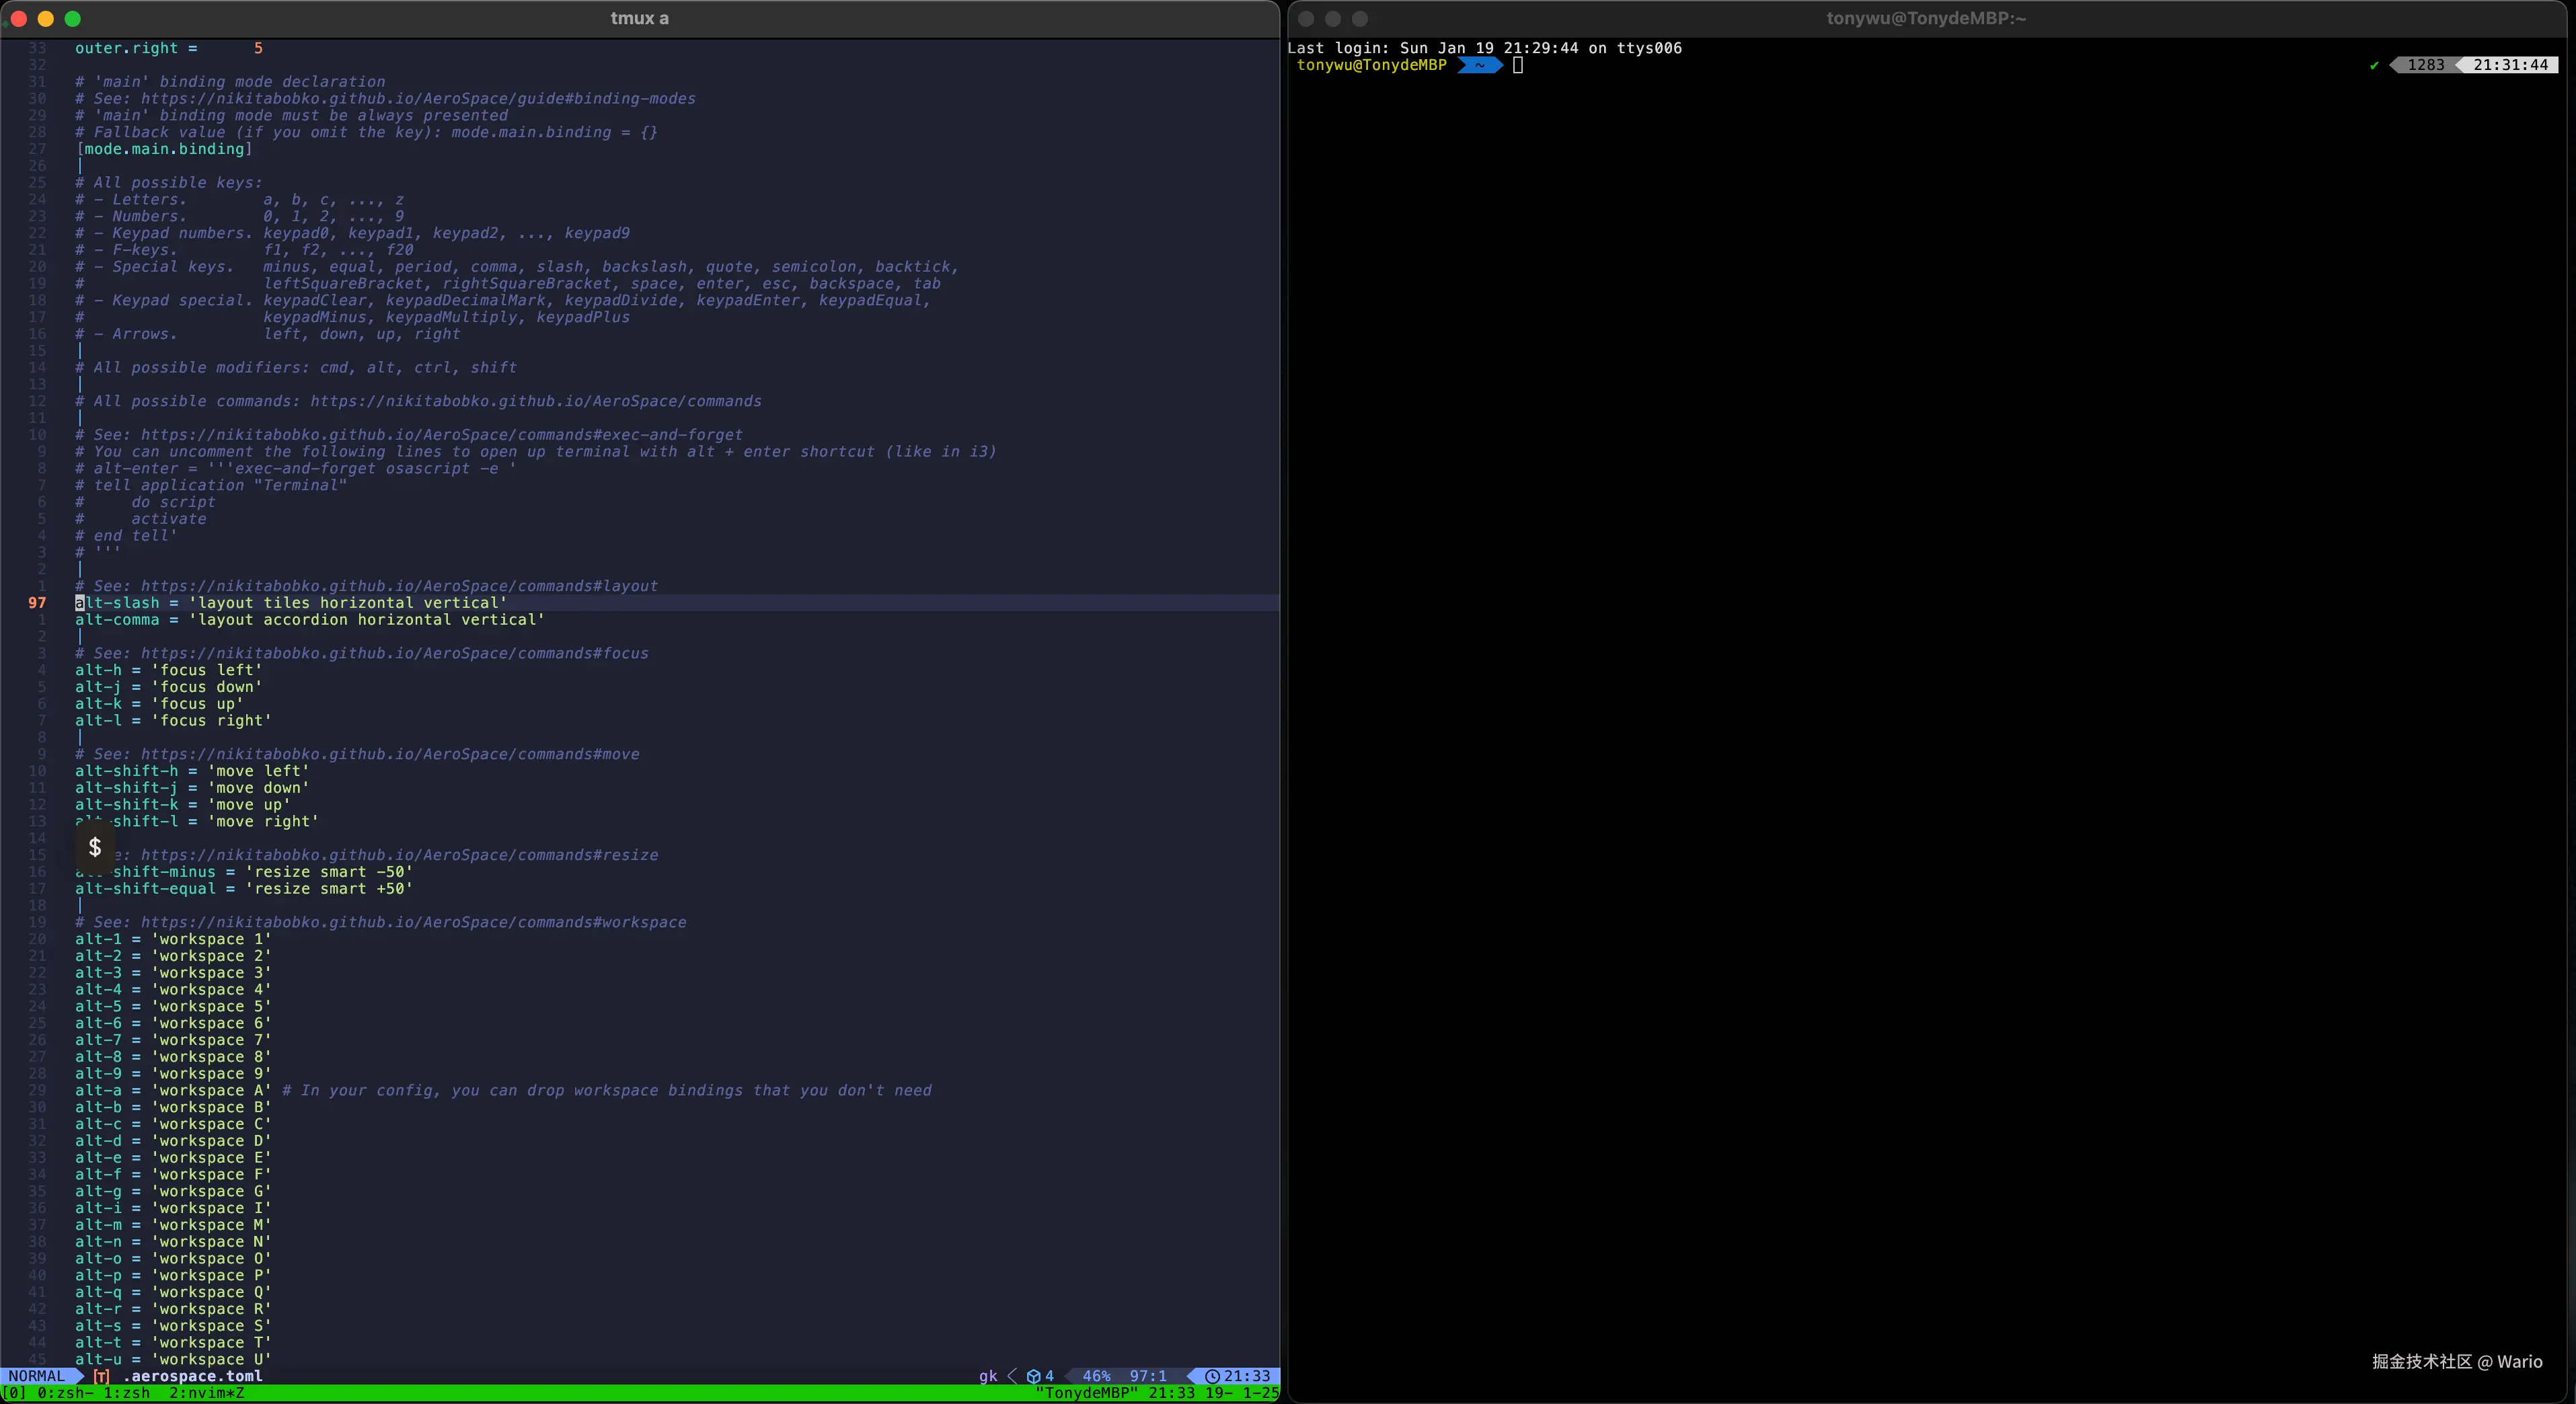The image size is (2576, 1404).
Task: Click the alt-comma accordion layout line
Action: [x=309, y=620]
